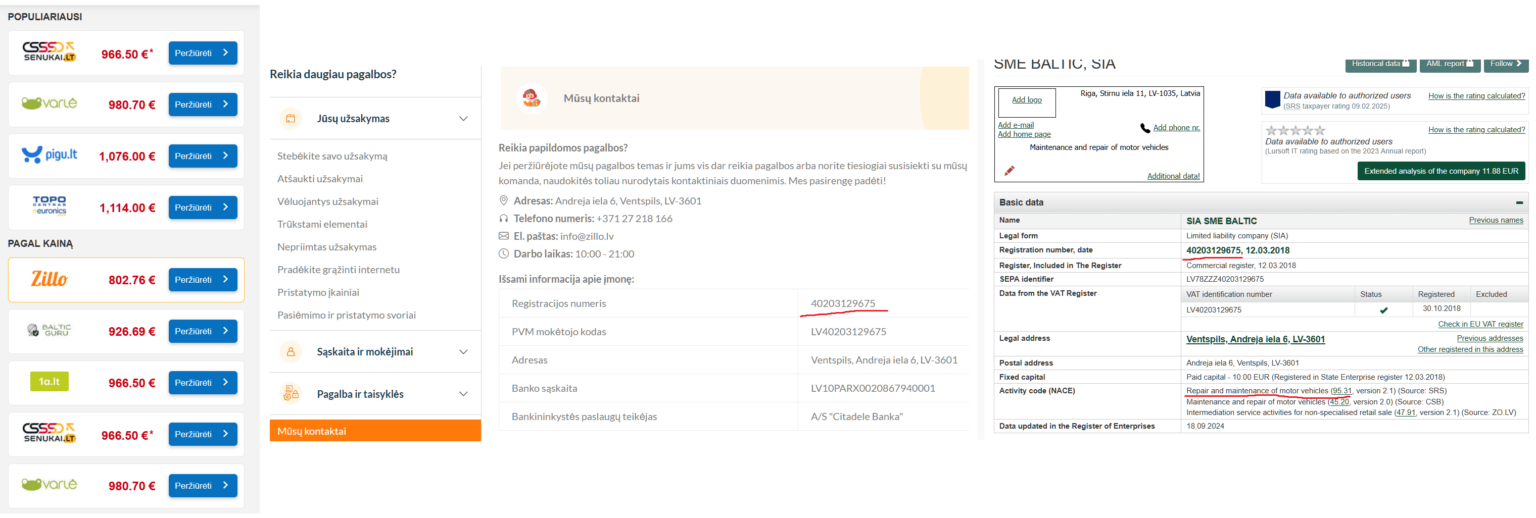Open Check in EU VAT register link
Viewport: 1536px width, 518px height.
pos(1481,324)
